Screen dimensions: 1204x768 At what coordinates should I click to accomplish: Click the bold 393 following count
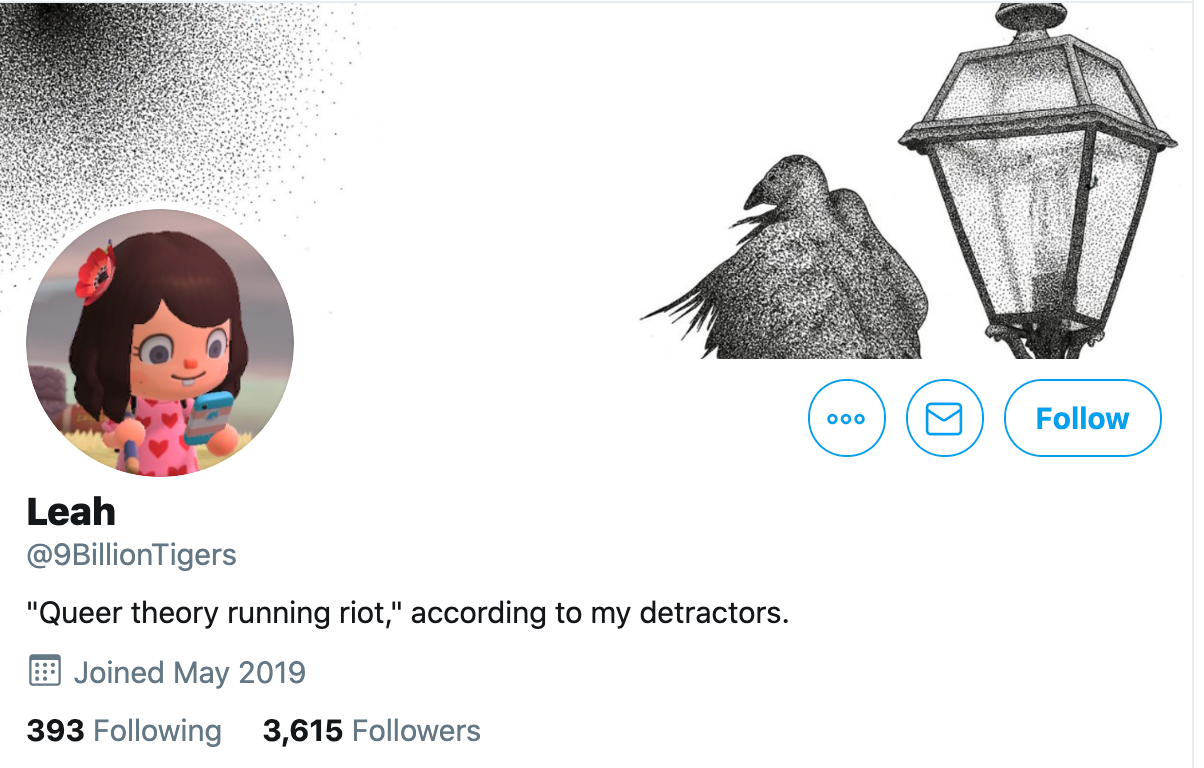pos(55,731)
